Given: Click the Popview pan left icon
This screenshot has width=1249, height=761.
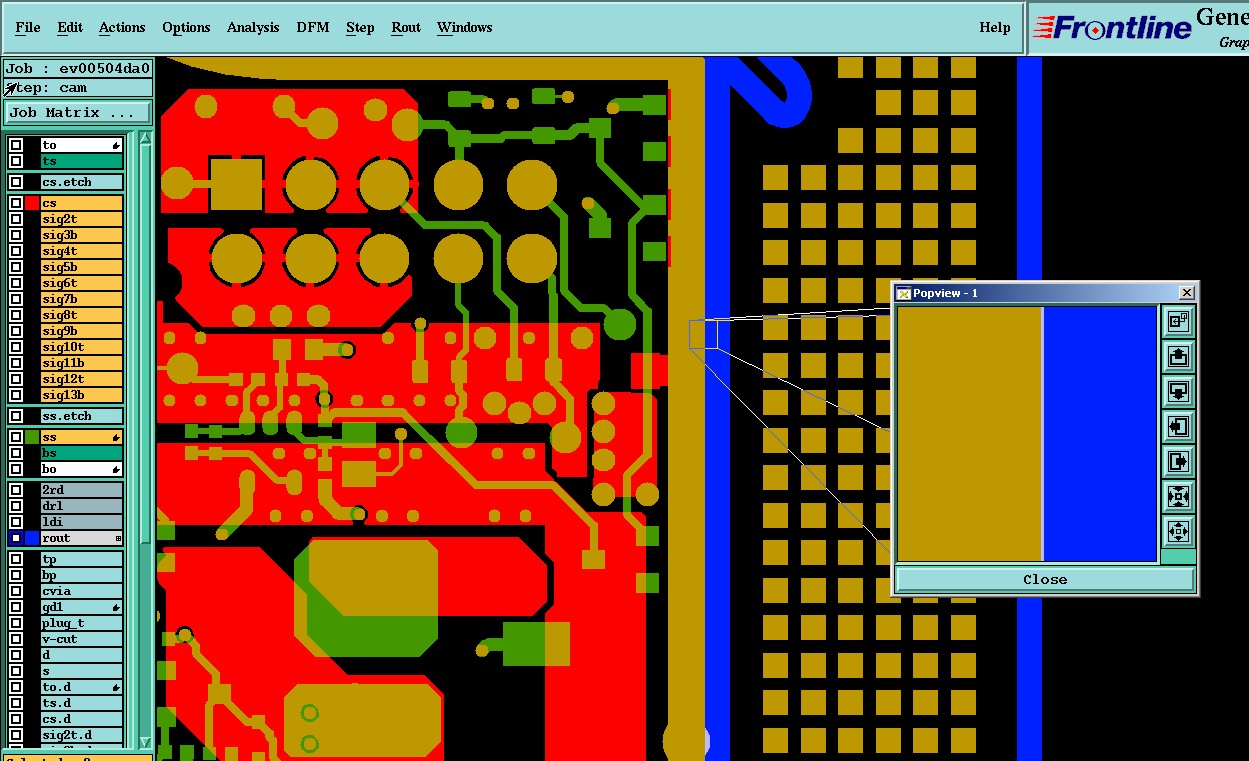Looking at the screenshot, I should click(x=1178, y=426).
